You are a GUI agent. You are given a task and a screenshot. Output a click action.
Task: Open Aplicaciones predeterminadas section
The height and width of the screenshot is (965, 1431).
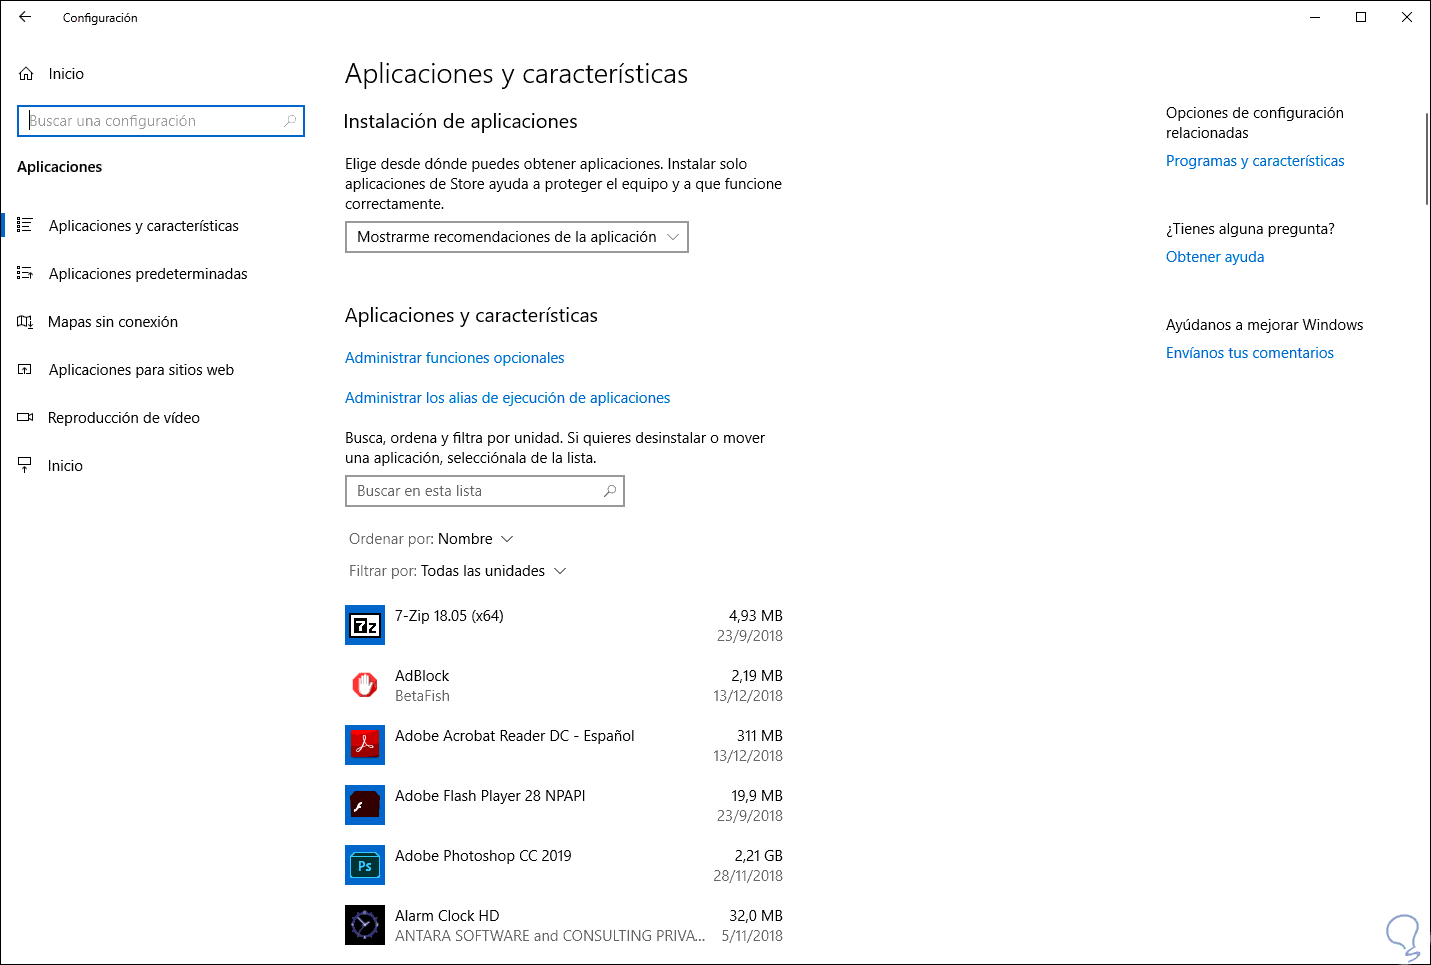148,274
